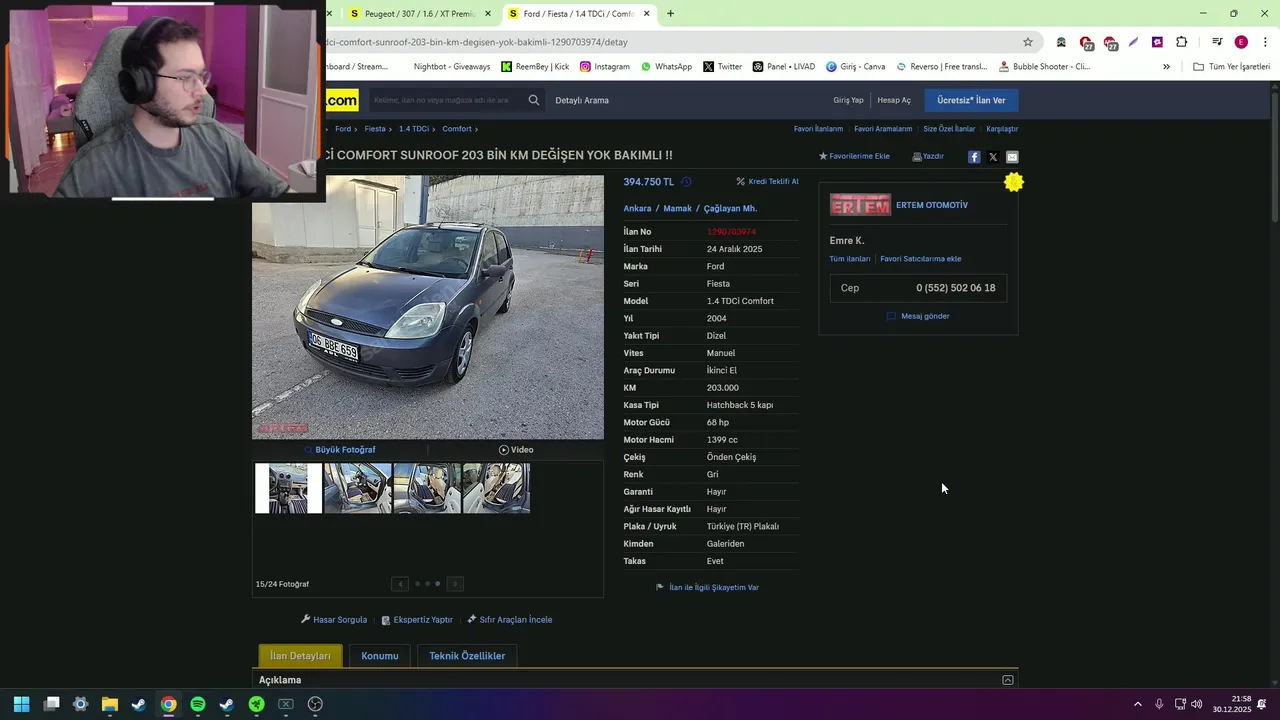
Task: Open the Video view of the car
Action: click(516, 450)
